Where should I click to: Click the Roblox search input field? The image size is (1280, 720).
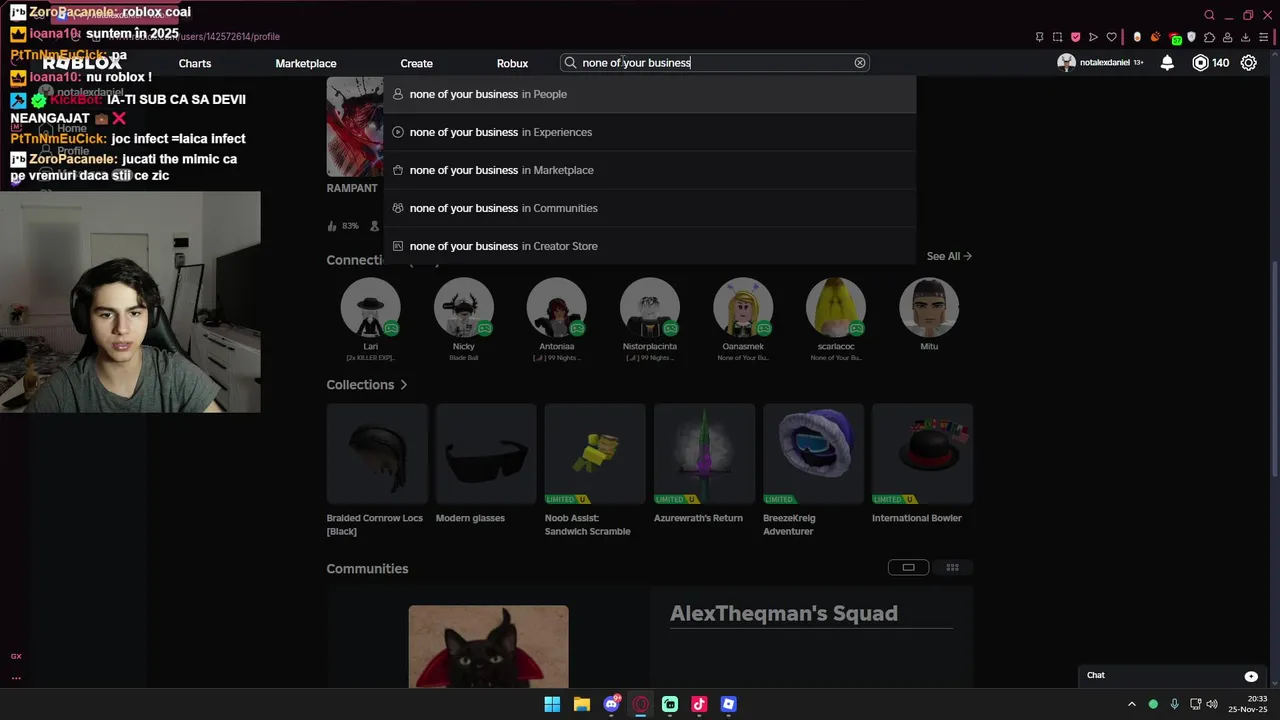point(715,62)
